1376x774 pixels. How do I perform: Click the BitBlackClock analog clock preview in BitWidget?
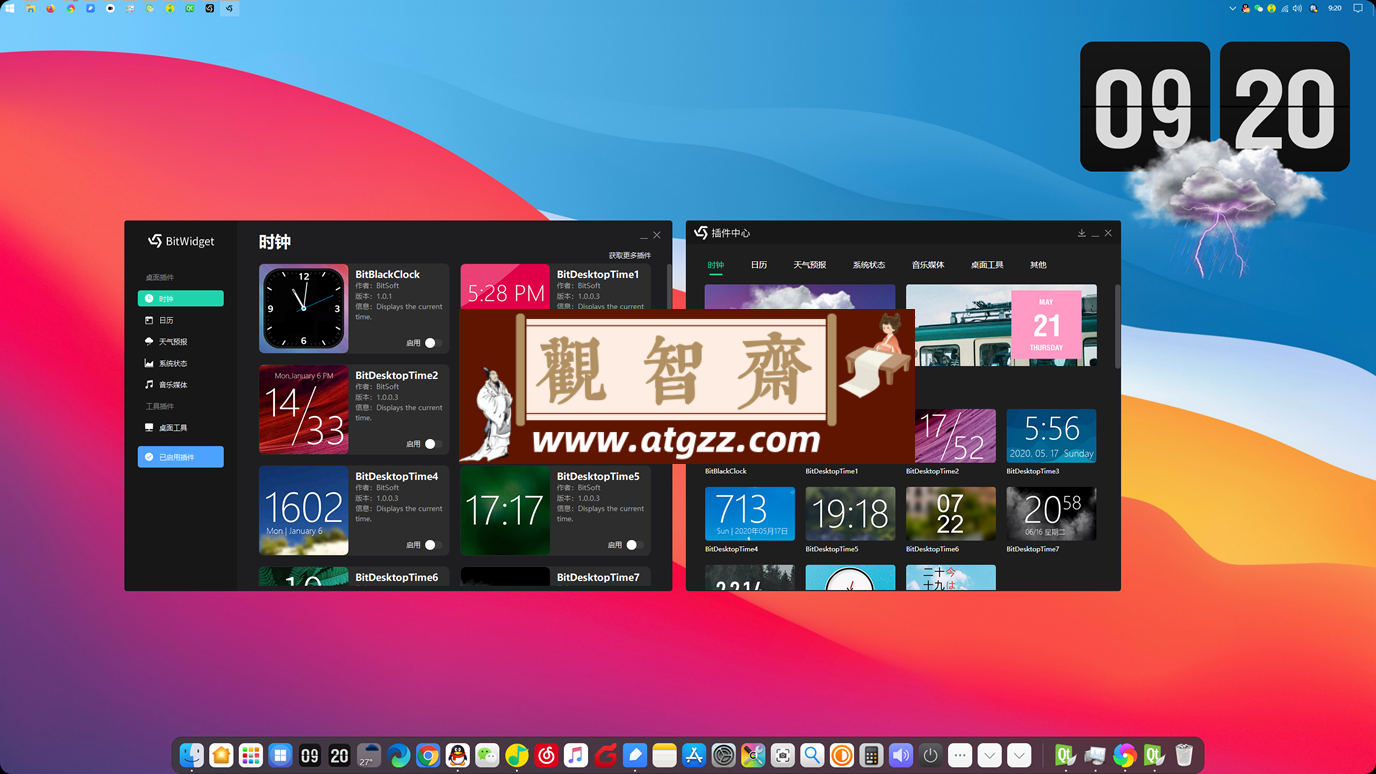pyautogui.click(x=304, y=309)
